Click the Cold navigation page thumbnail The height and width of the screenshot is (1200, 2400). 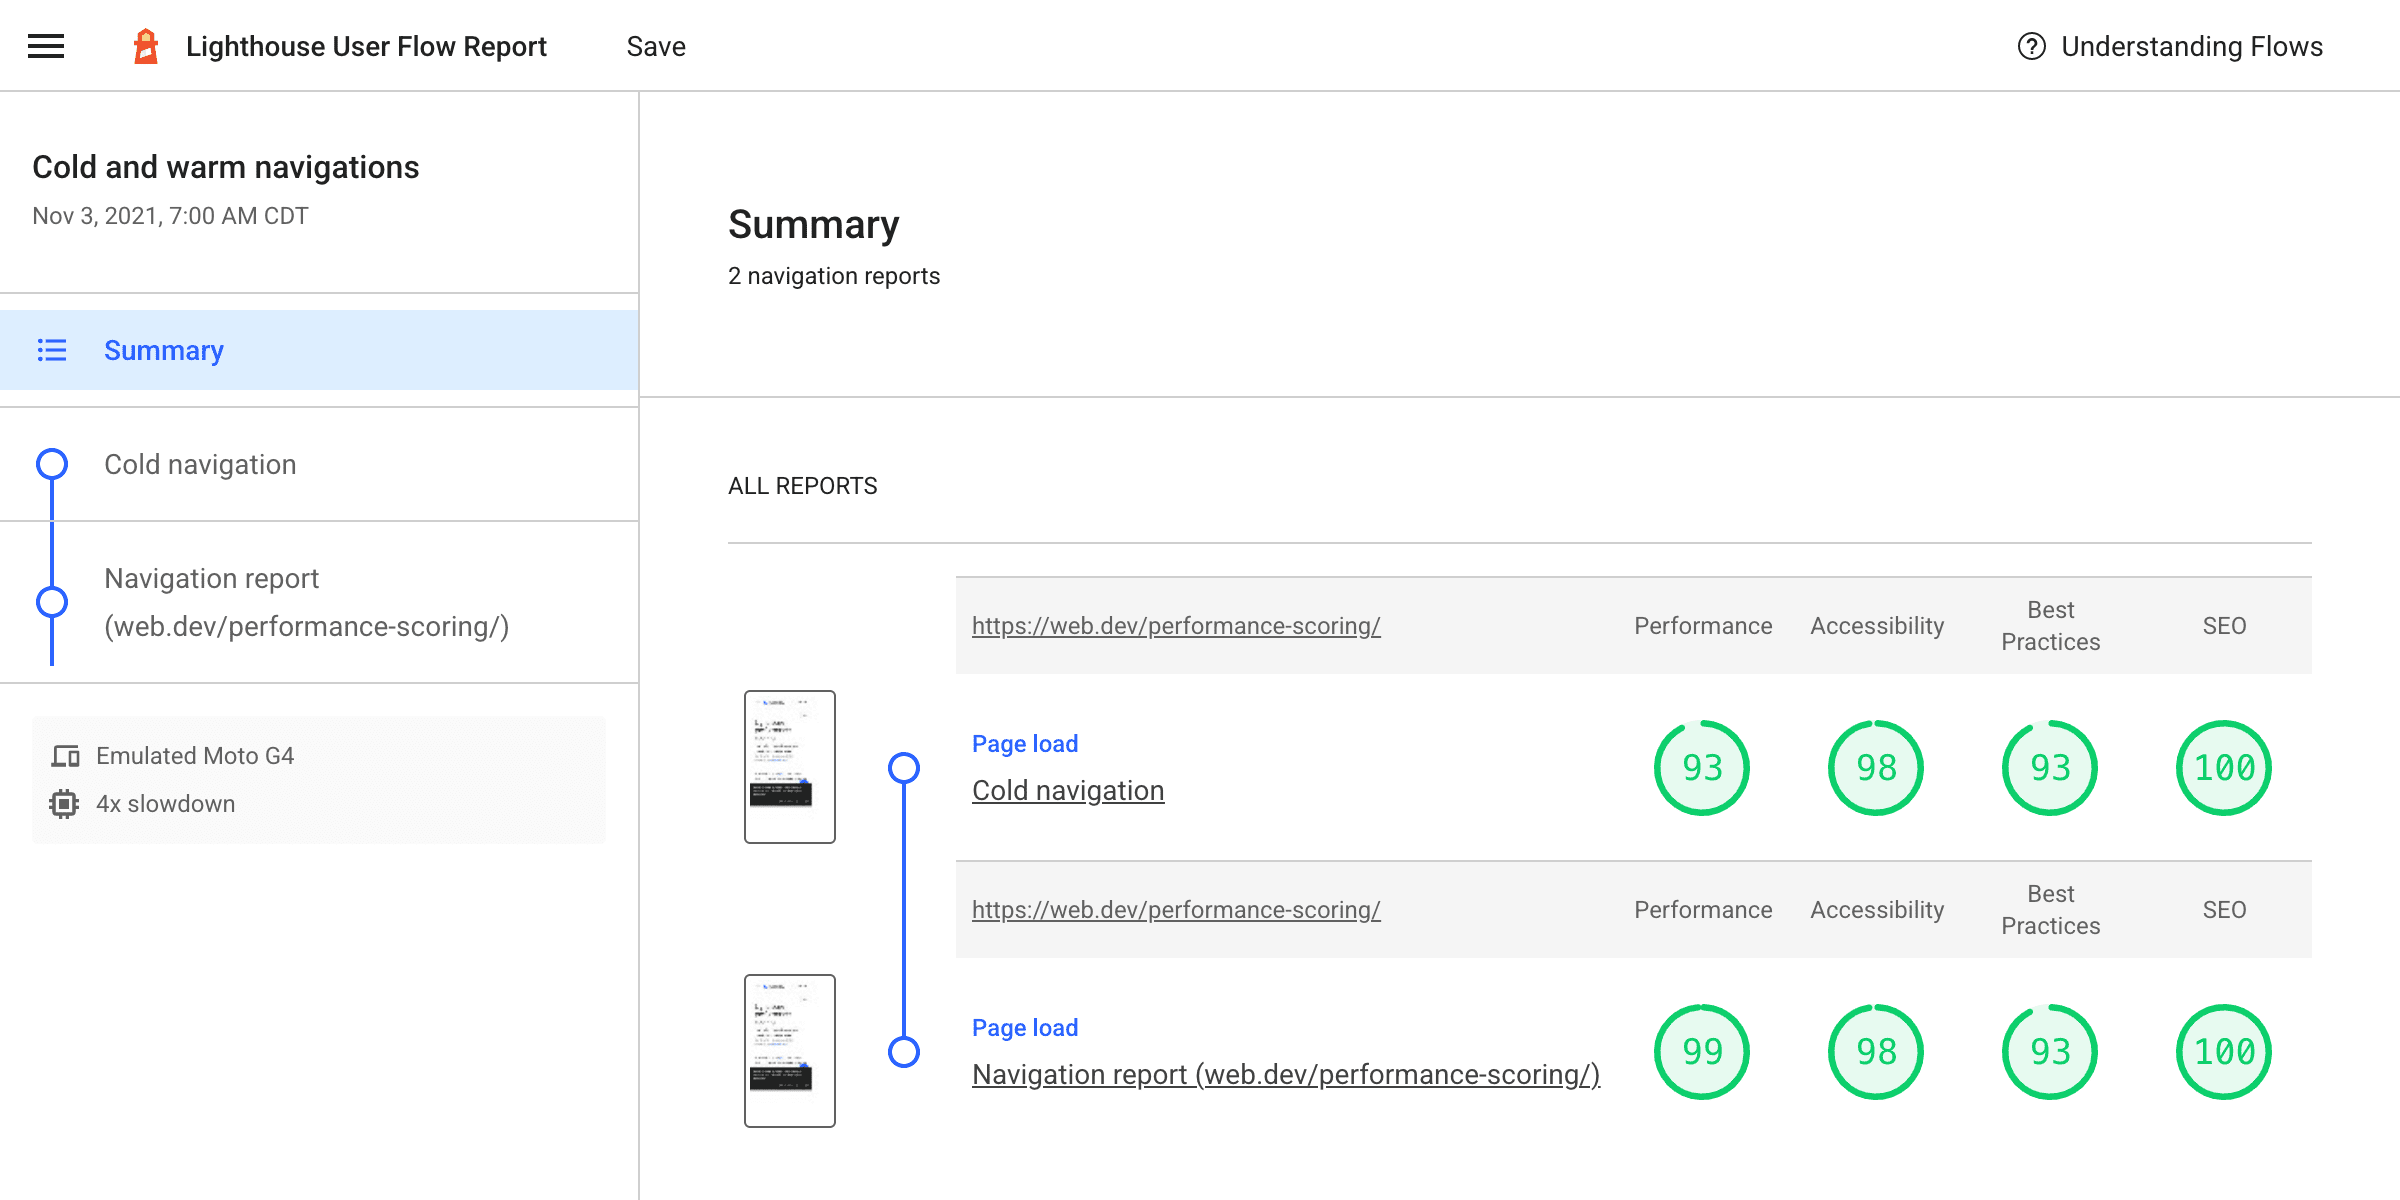tap(788, 767)
